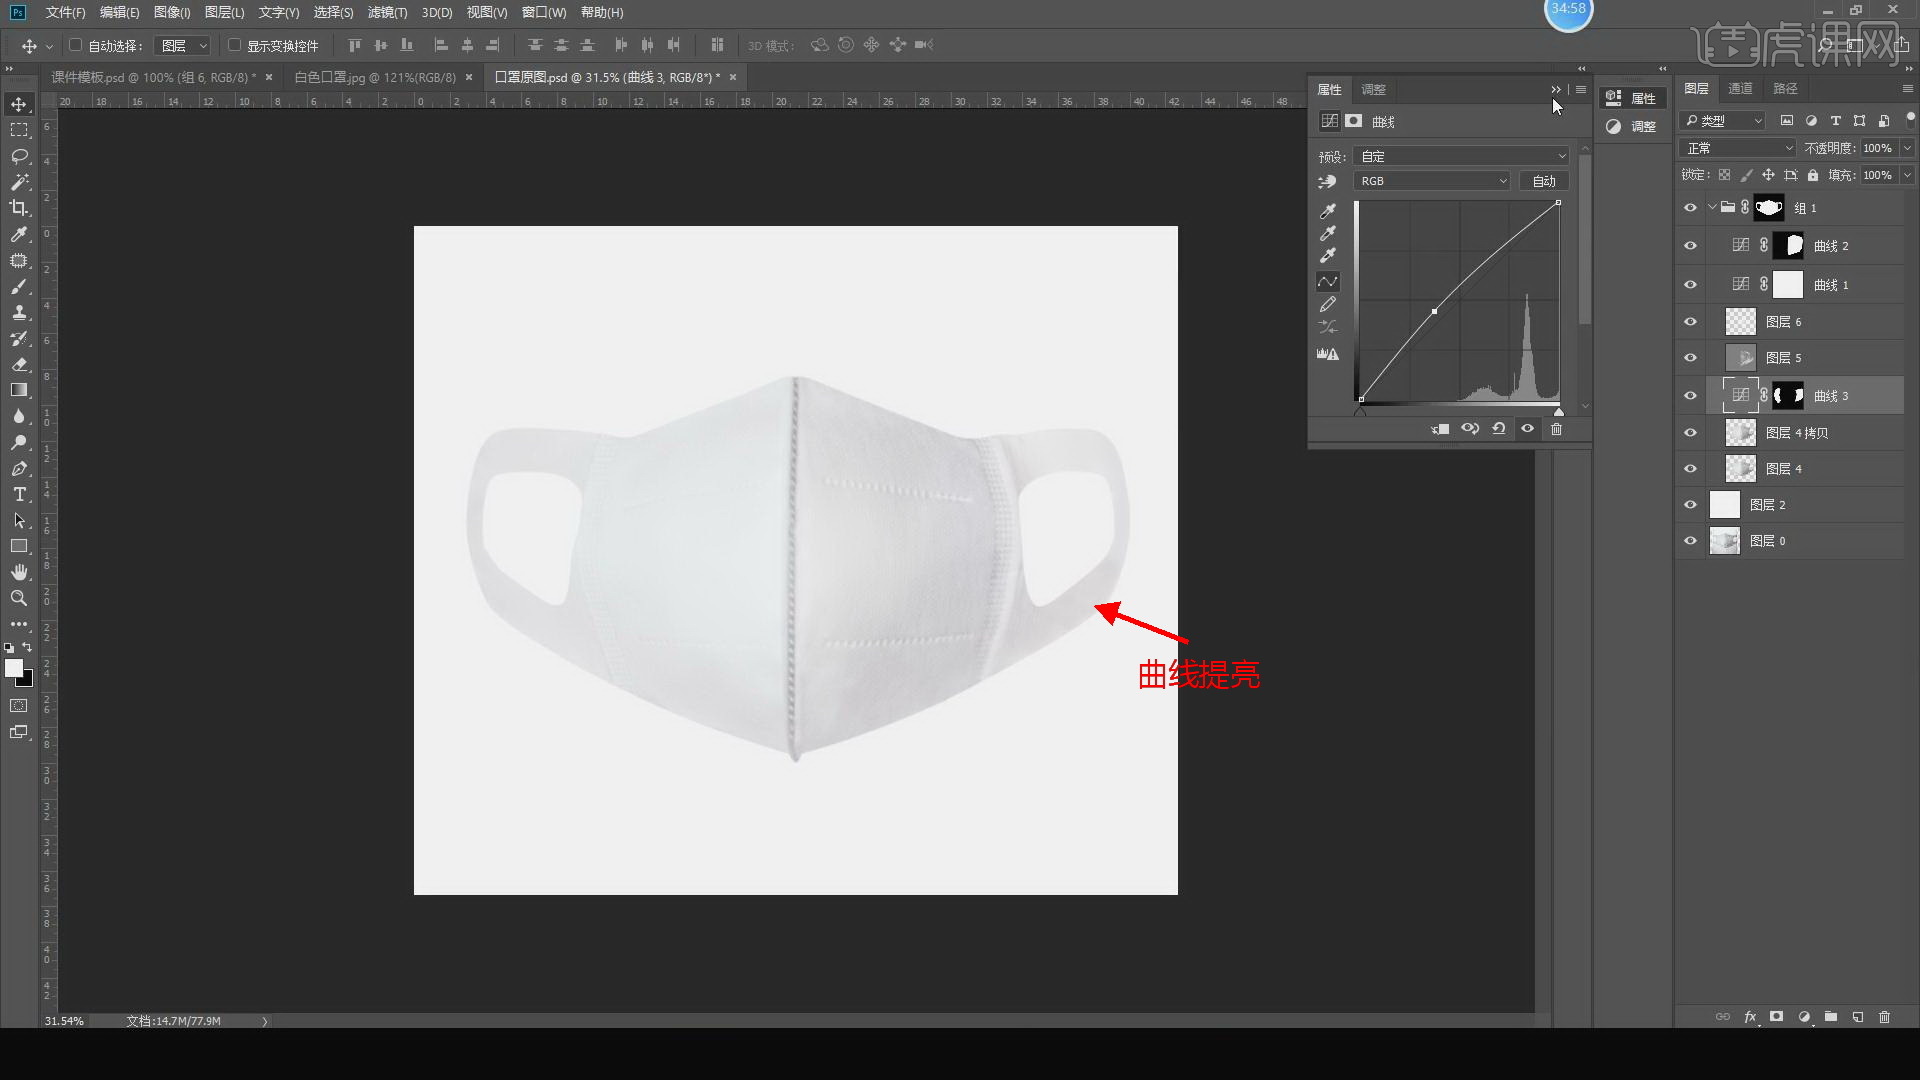Pick the gray point eyedropper in Curves
This screenshot has height=1080, width=1920.
(1328, 233)
